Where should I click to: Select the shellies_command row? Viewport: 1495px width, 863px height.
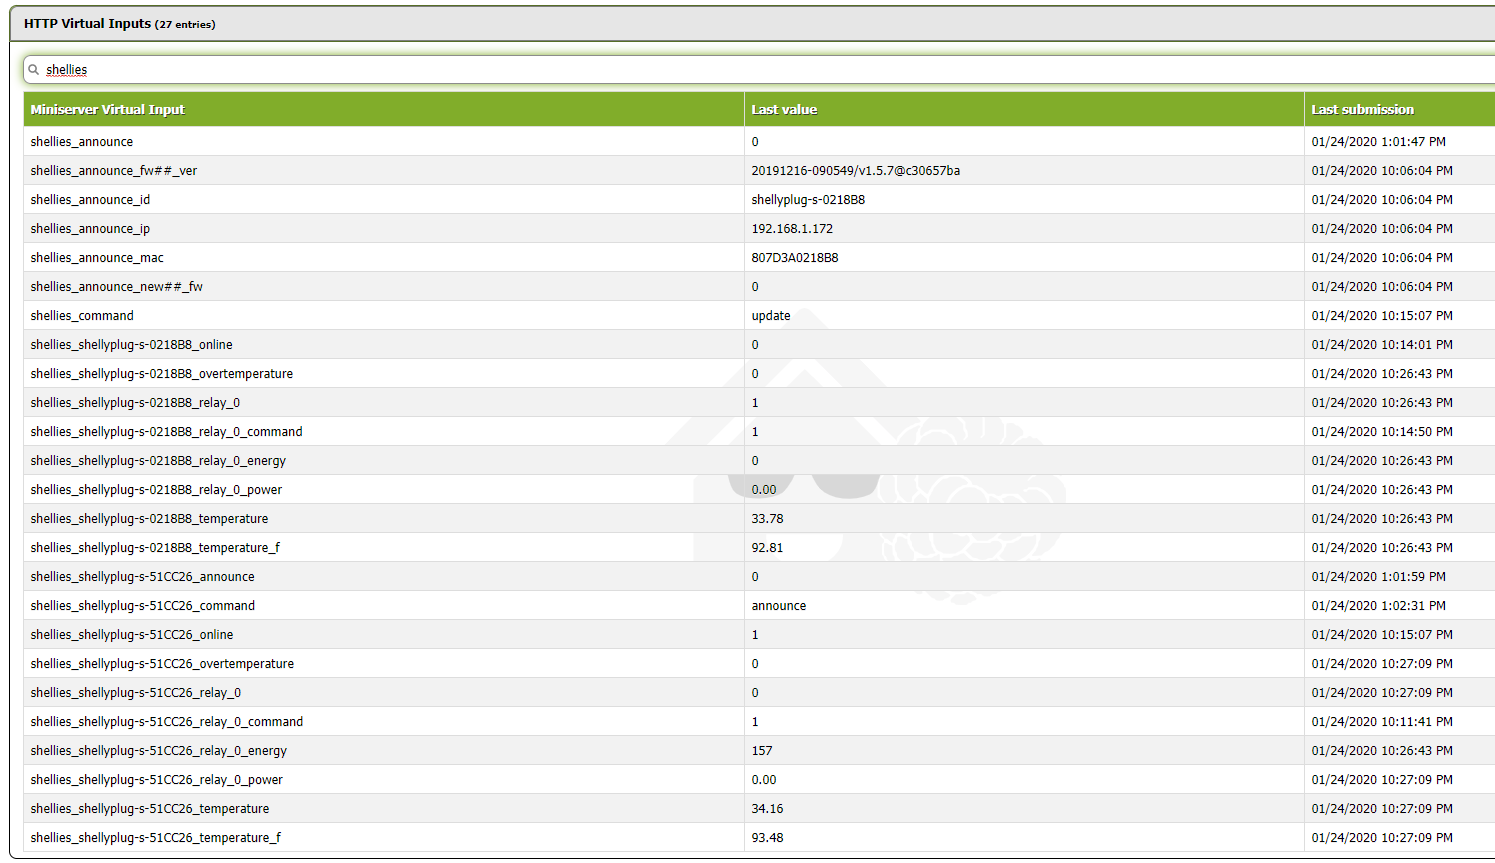759,316
